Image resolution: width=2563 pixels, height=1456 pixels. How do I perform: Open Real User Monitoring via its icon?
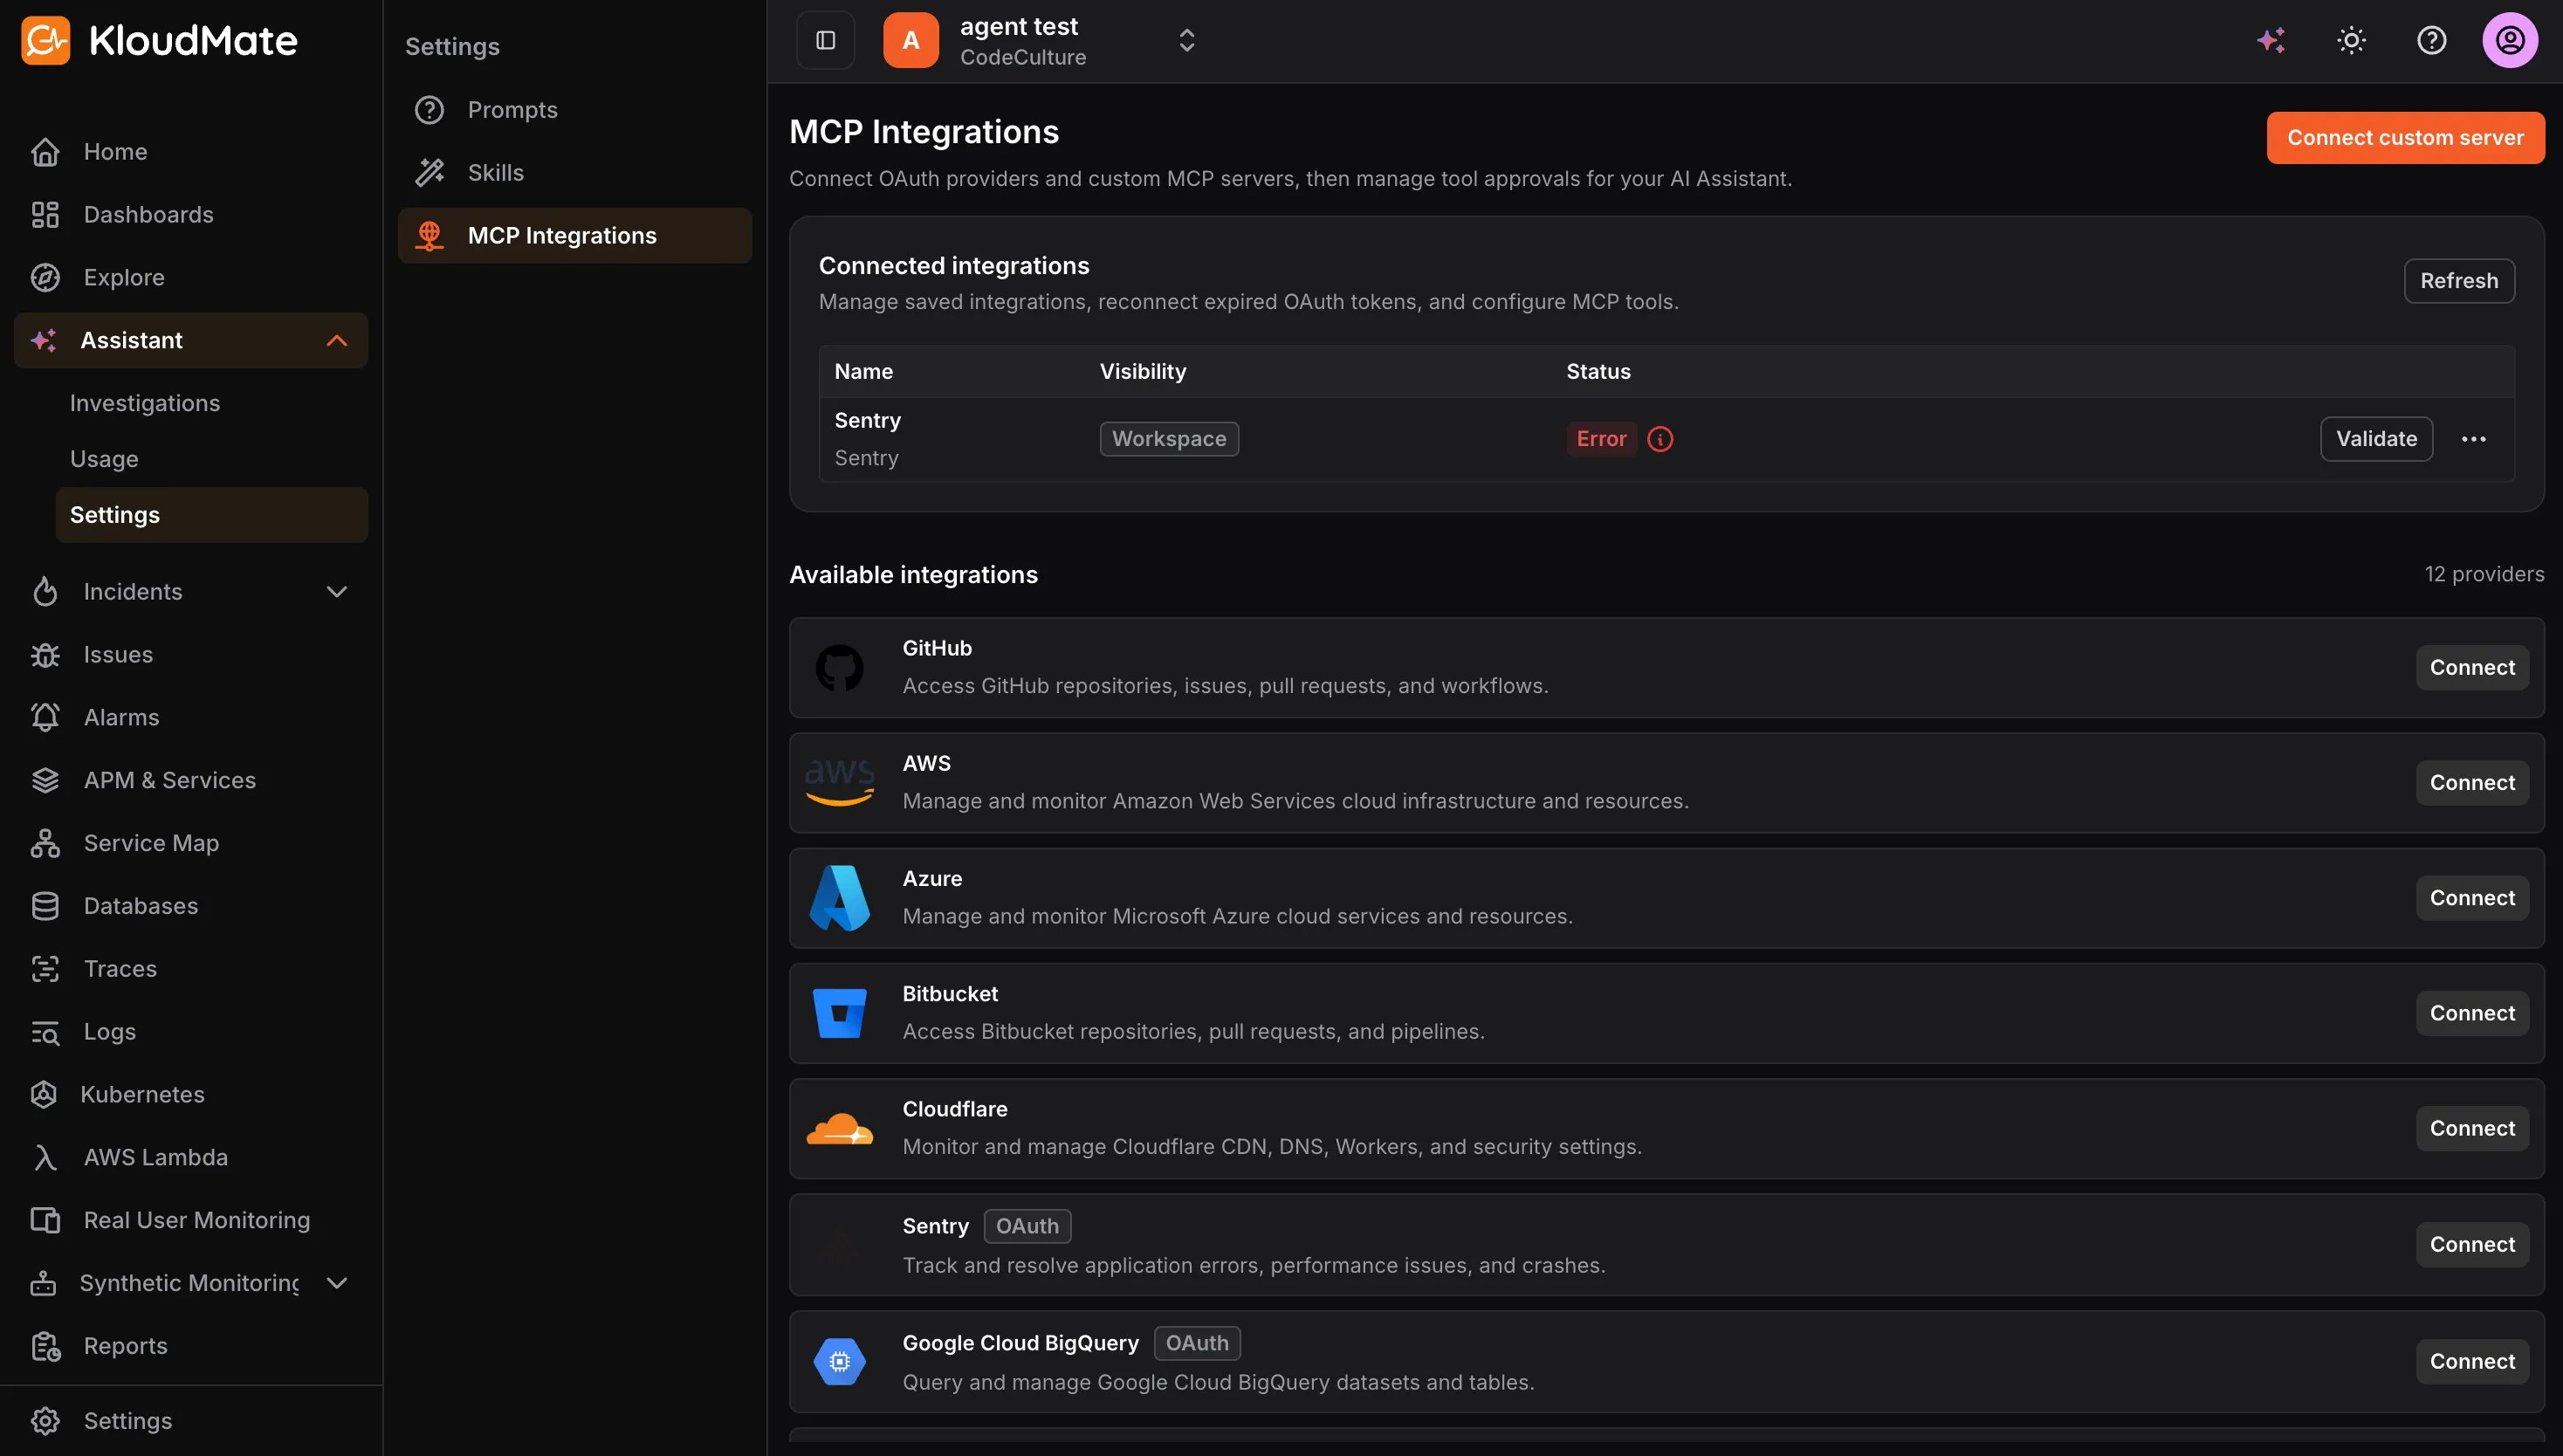point(45,1221)
